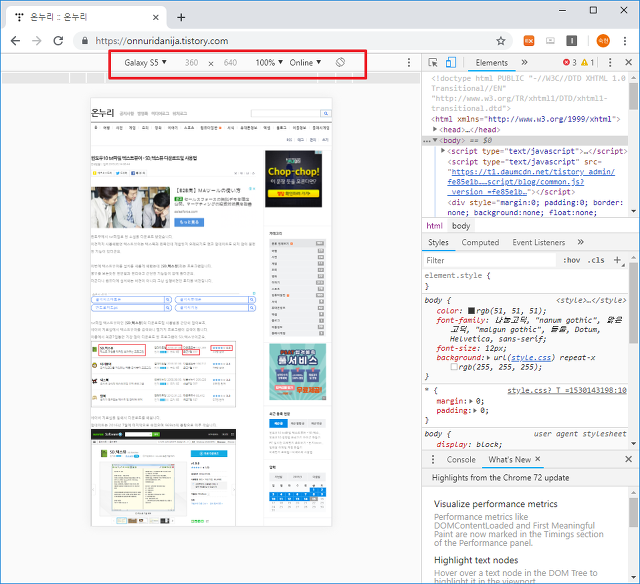This screenshot has width=640, height=584.
Task: Select html in the breadcrumb
Action: 434,226
